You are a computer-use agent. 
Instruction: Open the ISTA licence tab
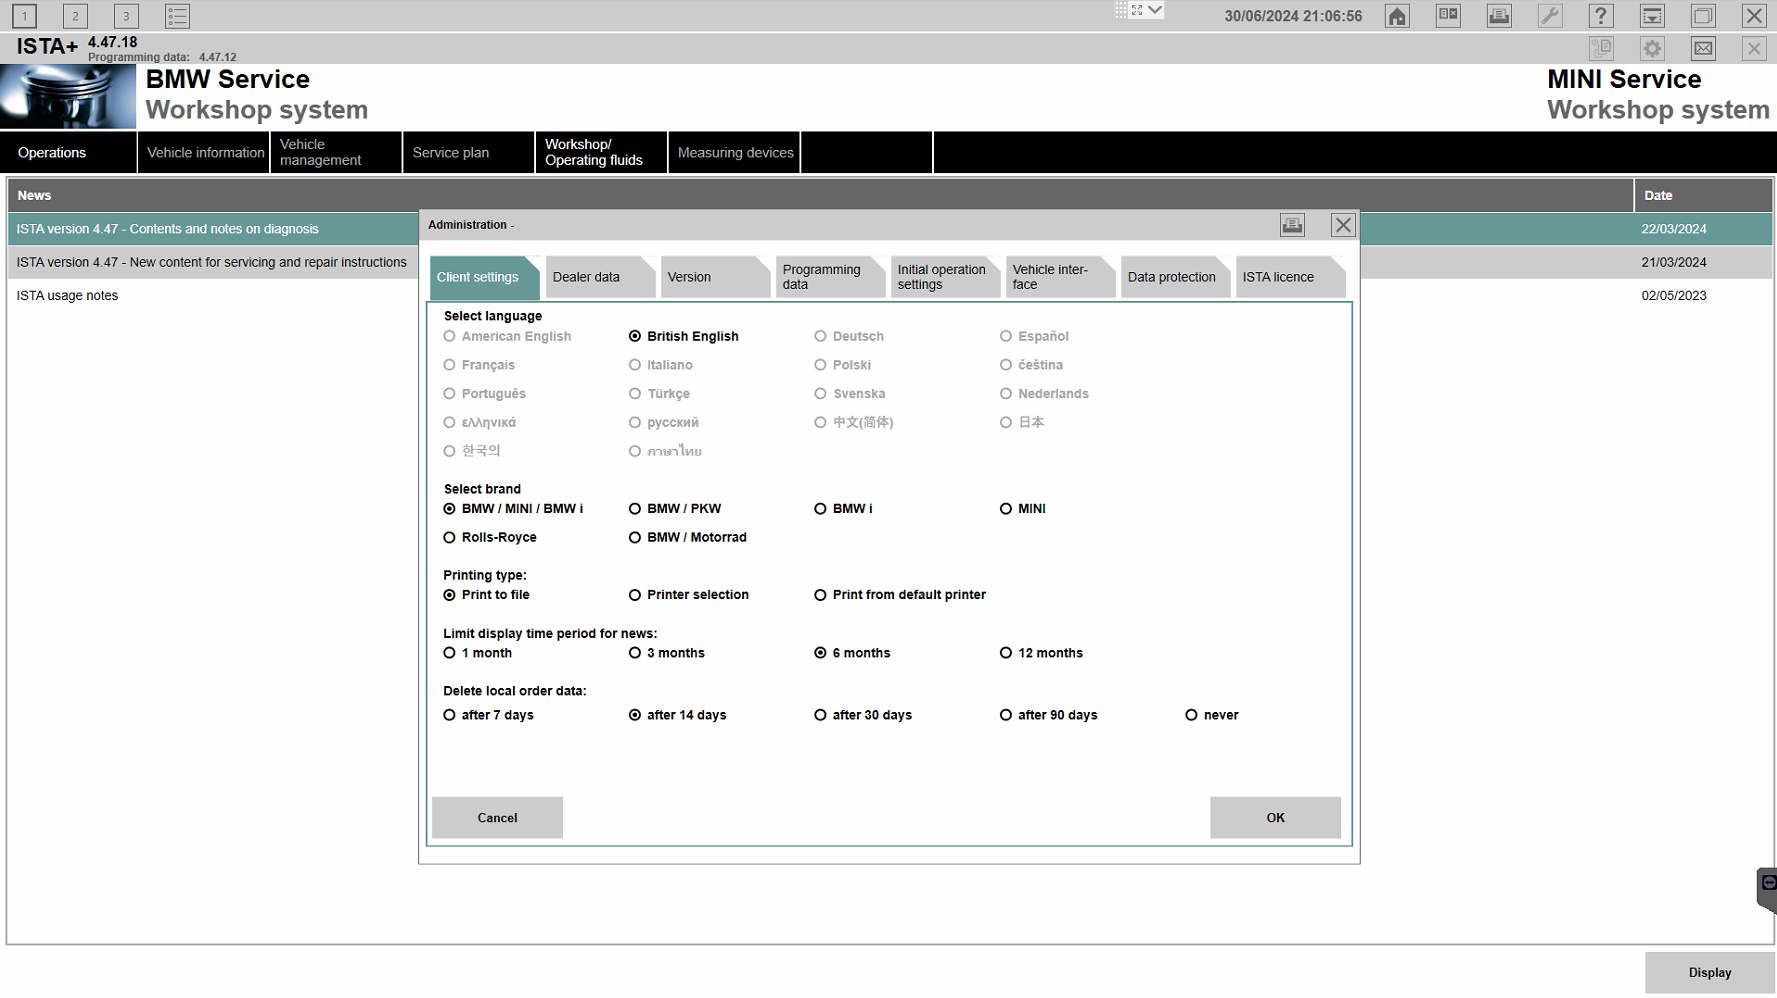click(x=1289, y=277)
